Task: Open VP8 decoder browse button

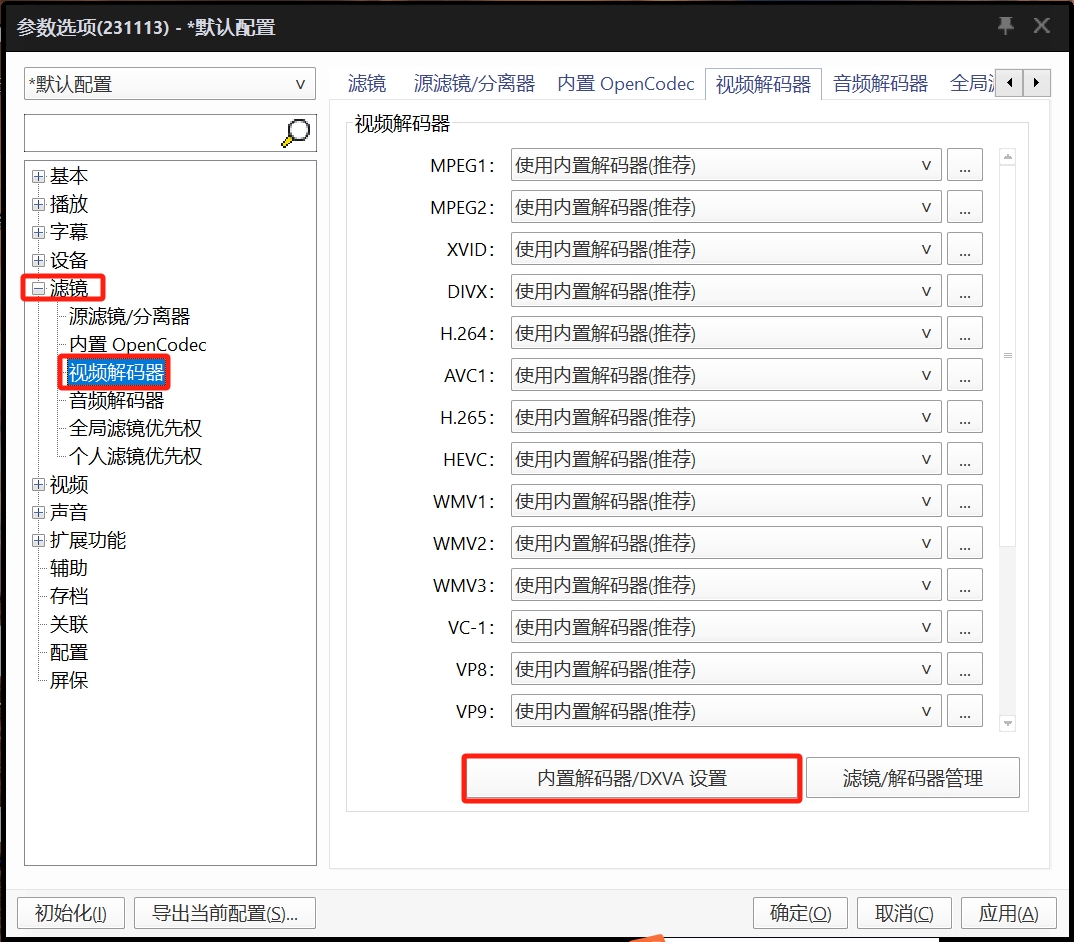Action: [x=964, y=669]
